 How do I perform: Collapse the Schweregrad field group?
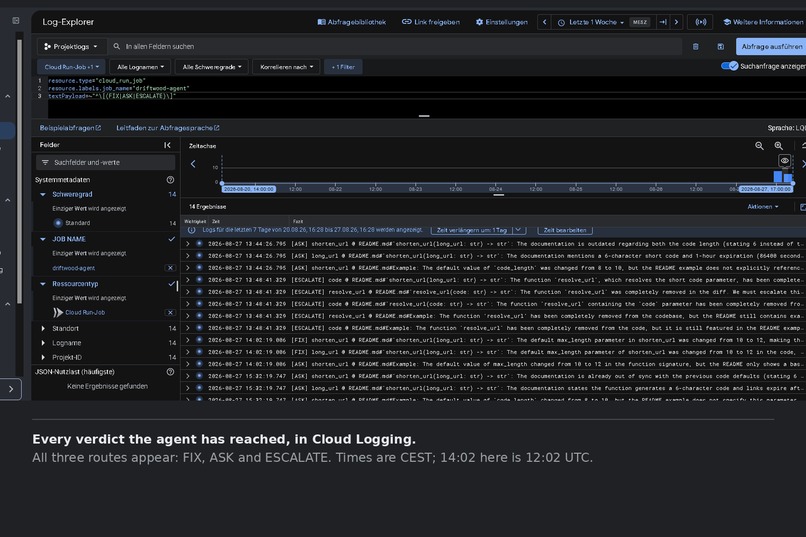[x=43, y=194]
